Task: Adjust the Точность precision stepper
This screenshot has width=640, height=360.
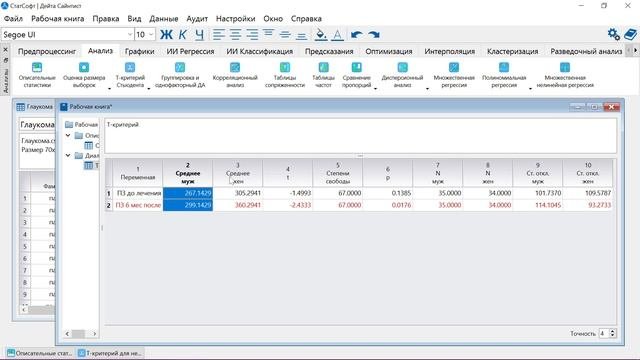Action: (612, 333)
